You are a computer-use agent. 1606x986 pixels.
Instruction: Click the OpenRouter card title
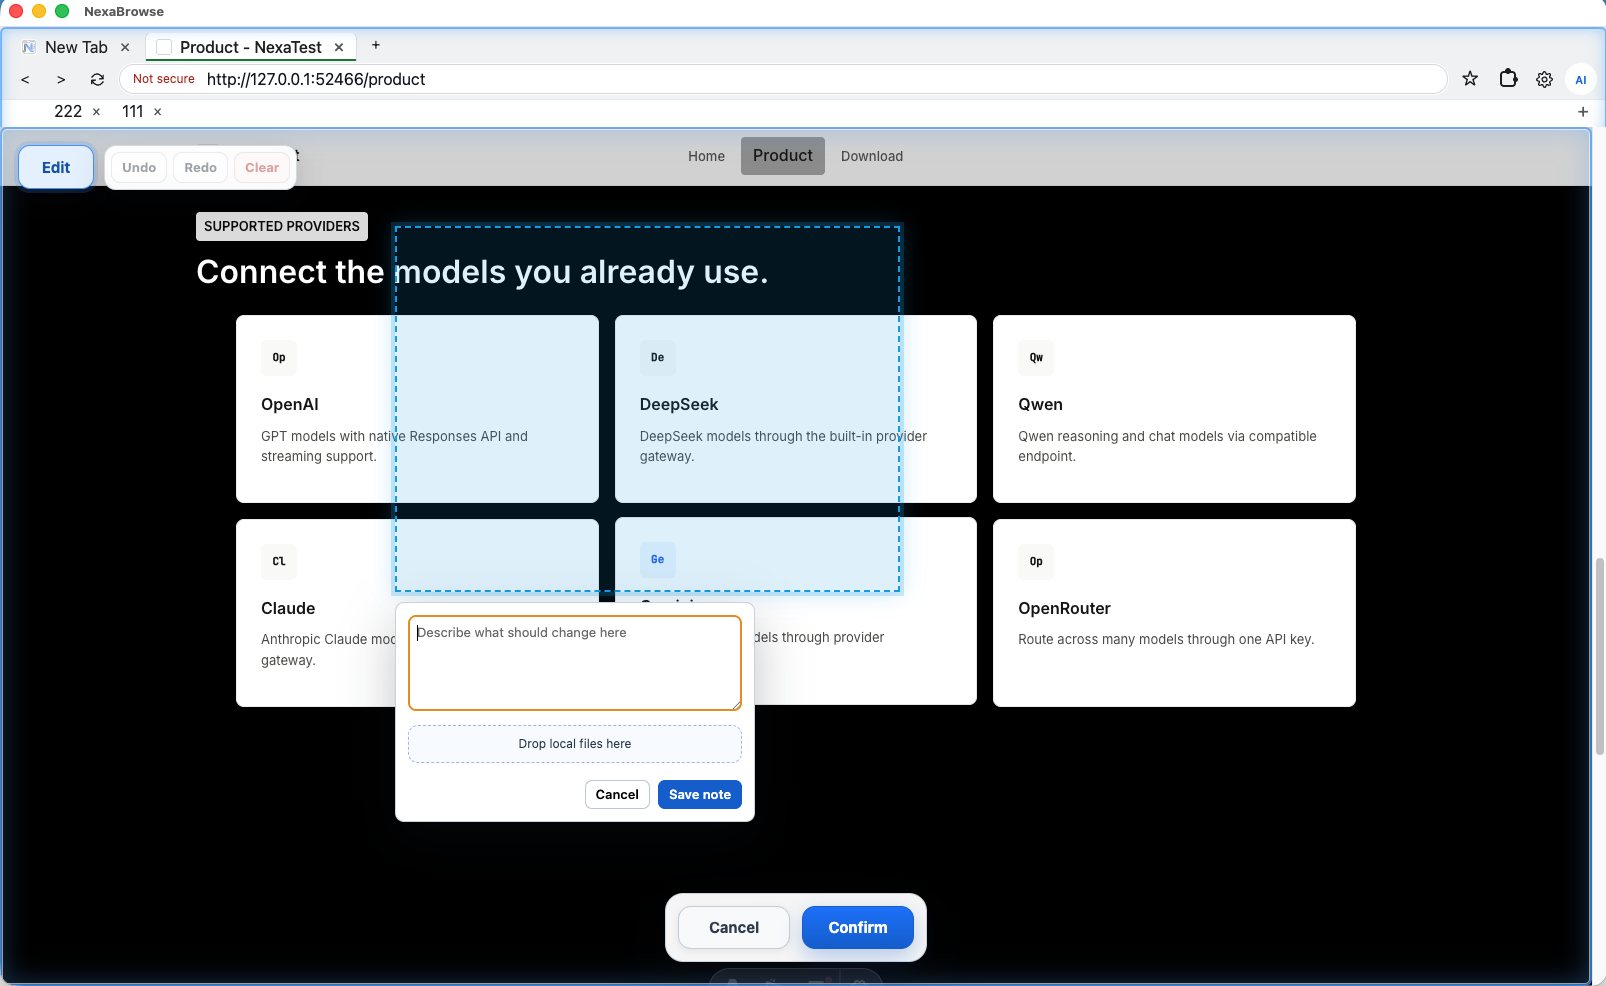pyautogui.click(x=1064, y=608)
